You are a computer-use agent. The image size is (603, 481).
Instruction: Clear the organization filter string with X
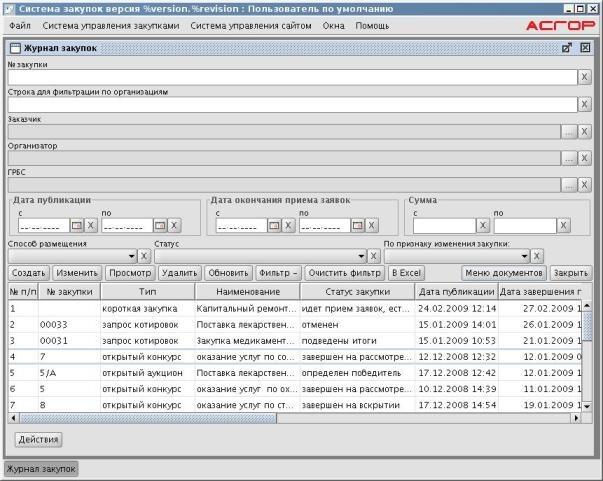pos(585,104)
